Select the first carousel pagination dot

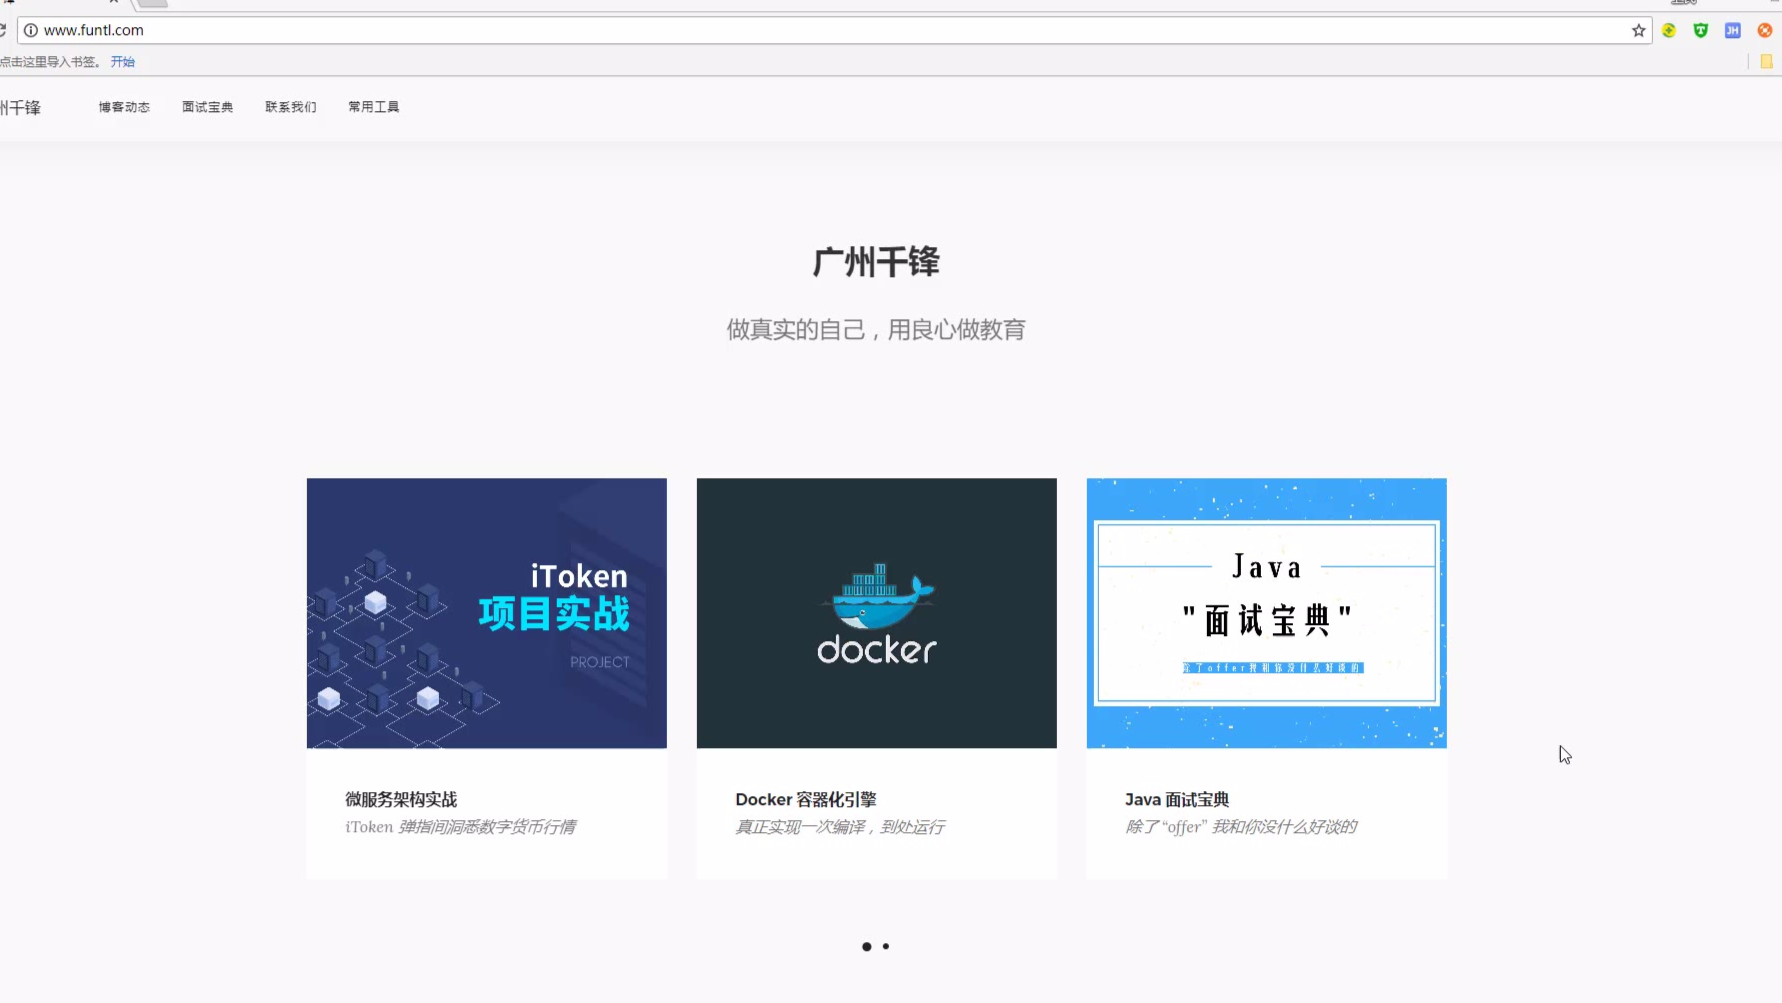[x=866, y=946]
